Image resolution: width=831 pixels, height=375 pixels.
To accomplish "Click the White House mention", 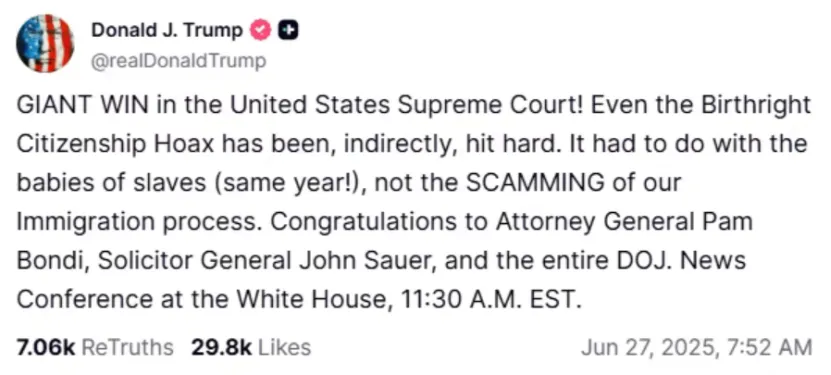I will 310,300.
